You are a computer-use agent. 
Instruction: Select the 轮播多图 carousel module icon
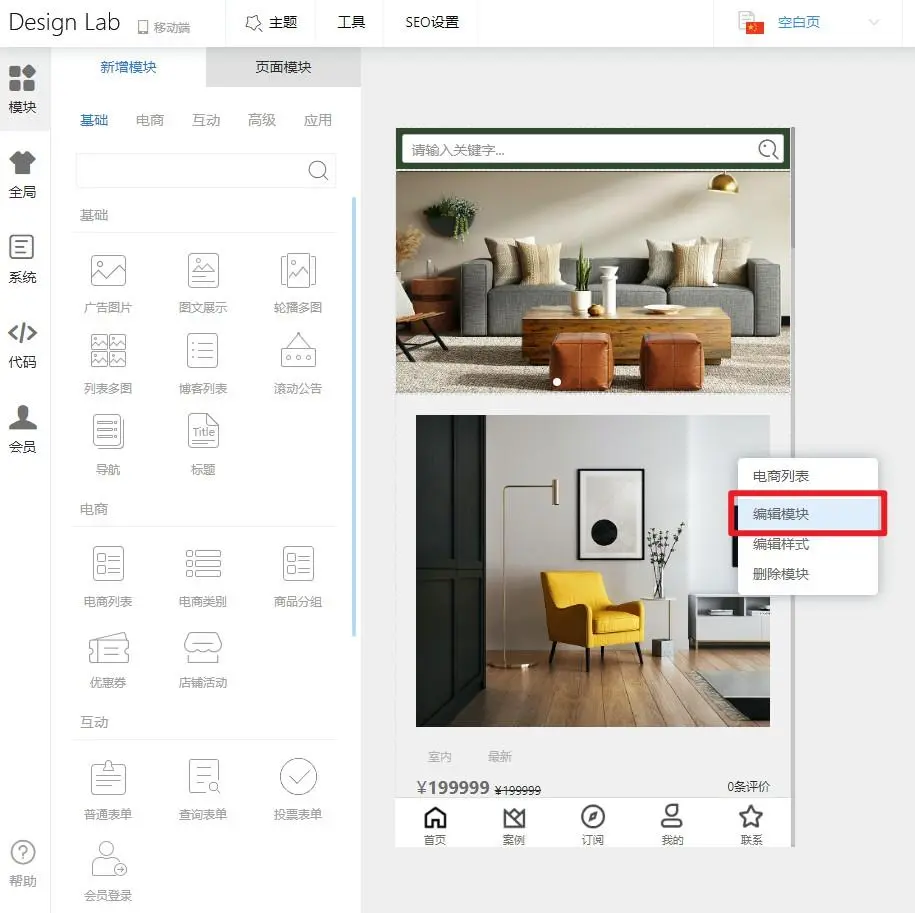298,271
